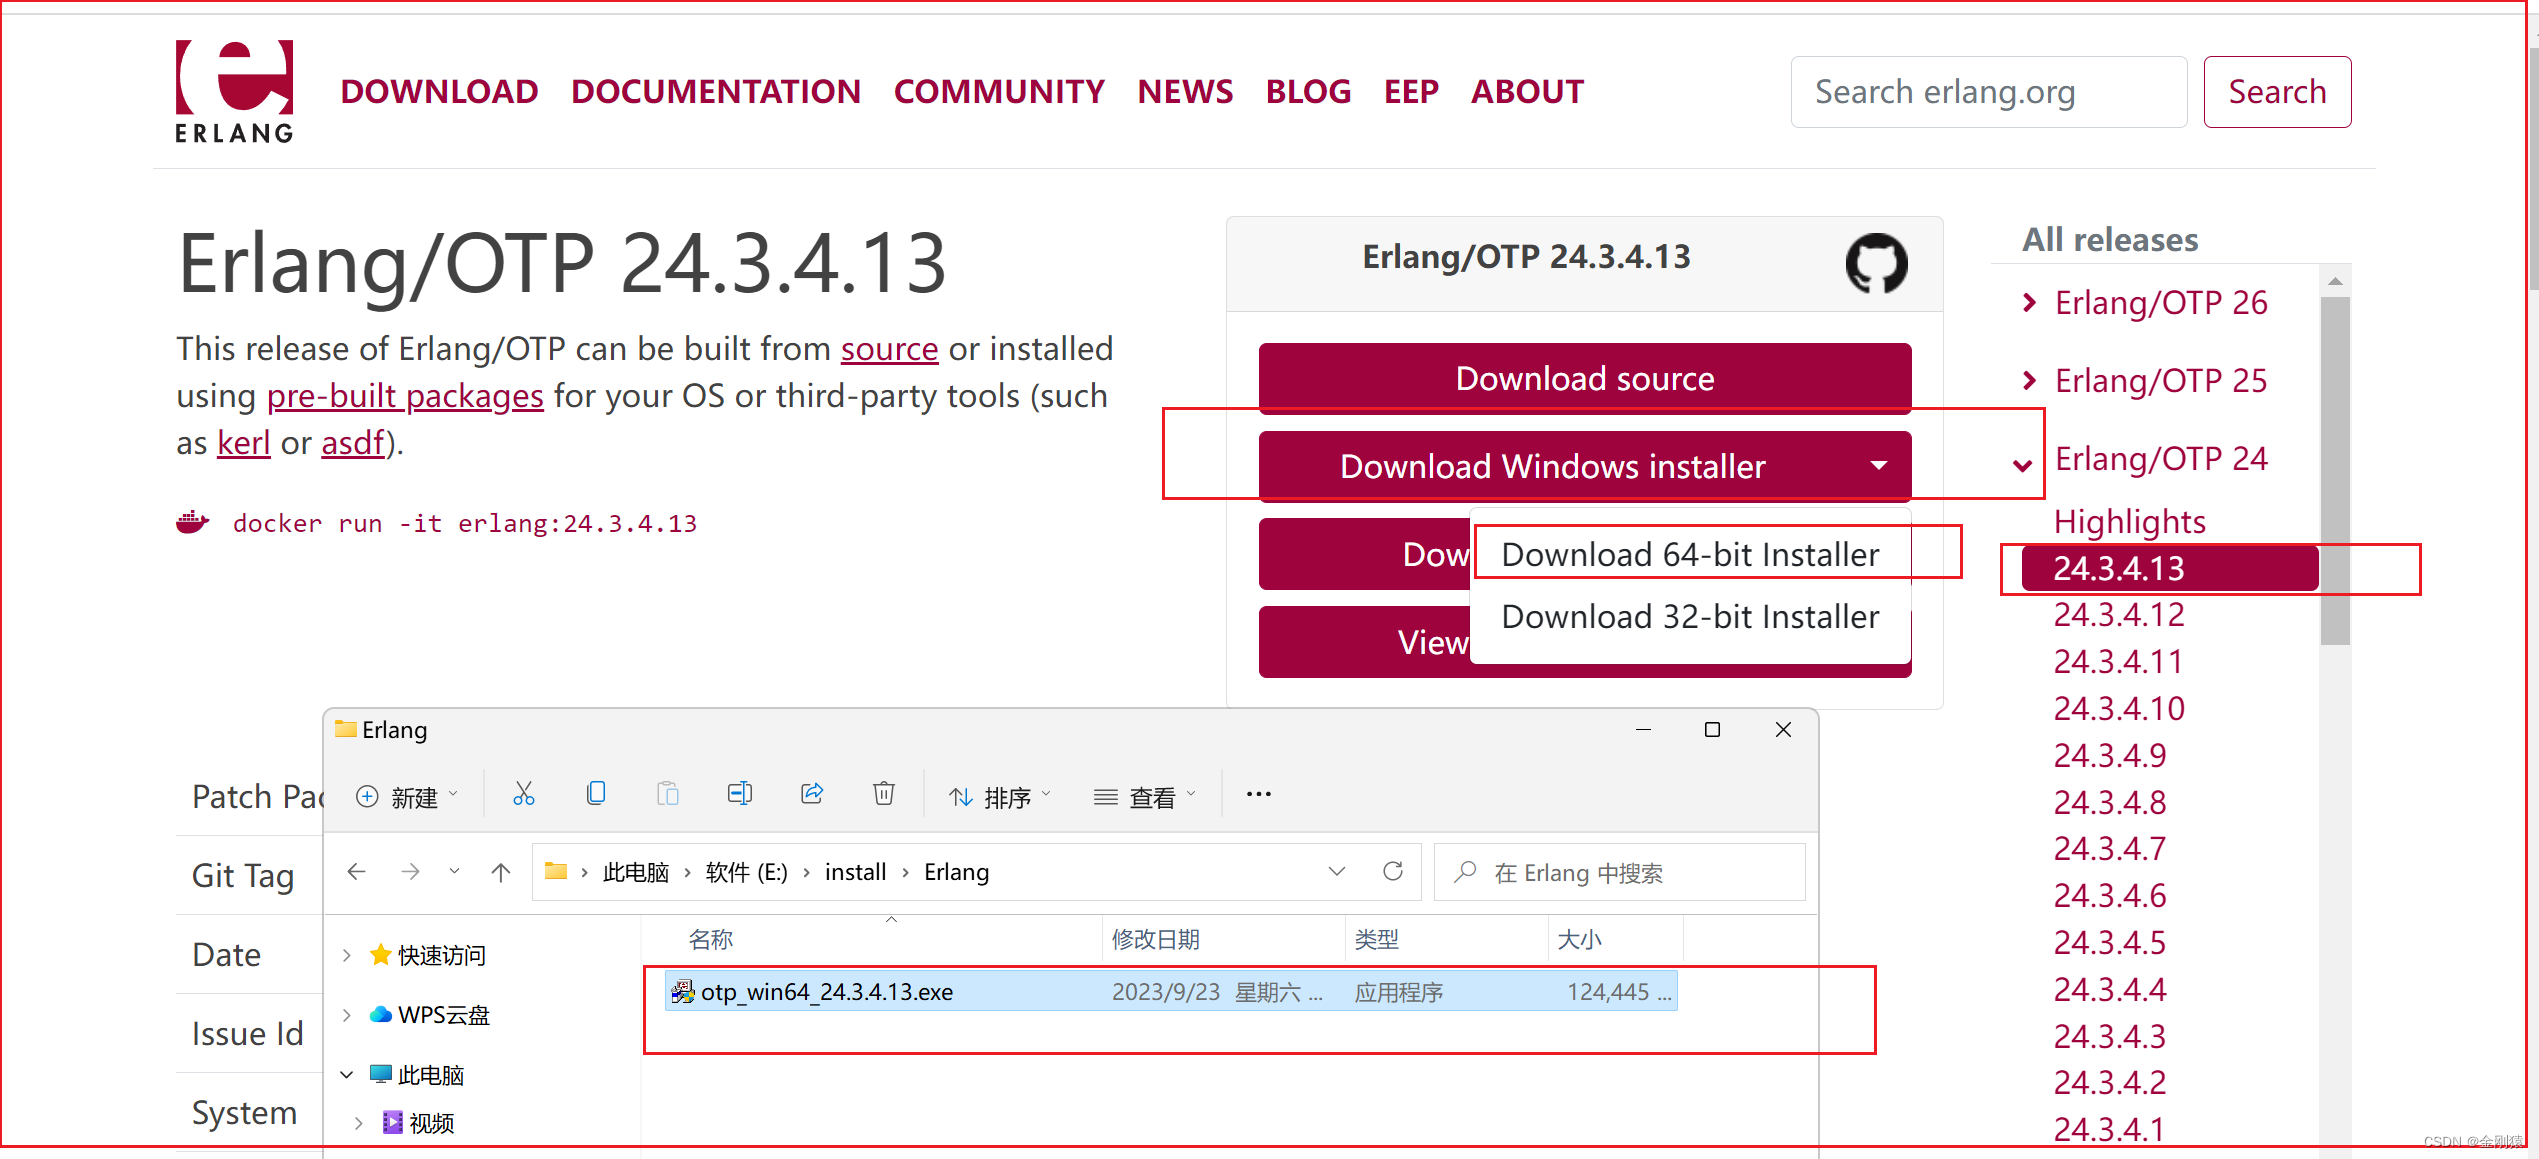Open the 查看 (View) dropdown

point(1145,797)
